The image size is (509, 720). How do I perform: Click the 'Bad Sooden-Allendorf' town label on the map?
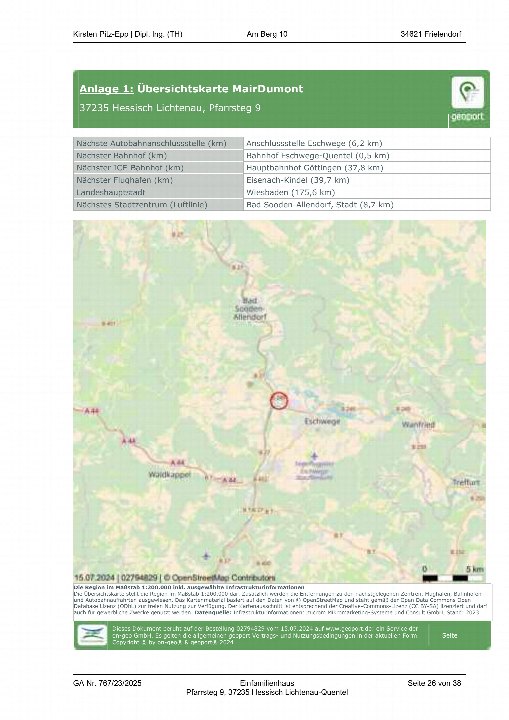(250, 309)
